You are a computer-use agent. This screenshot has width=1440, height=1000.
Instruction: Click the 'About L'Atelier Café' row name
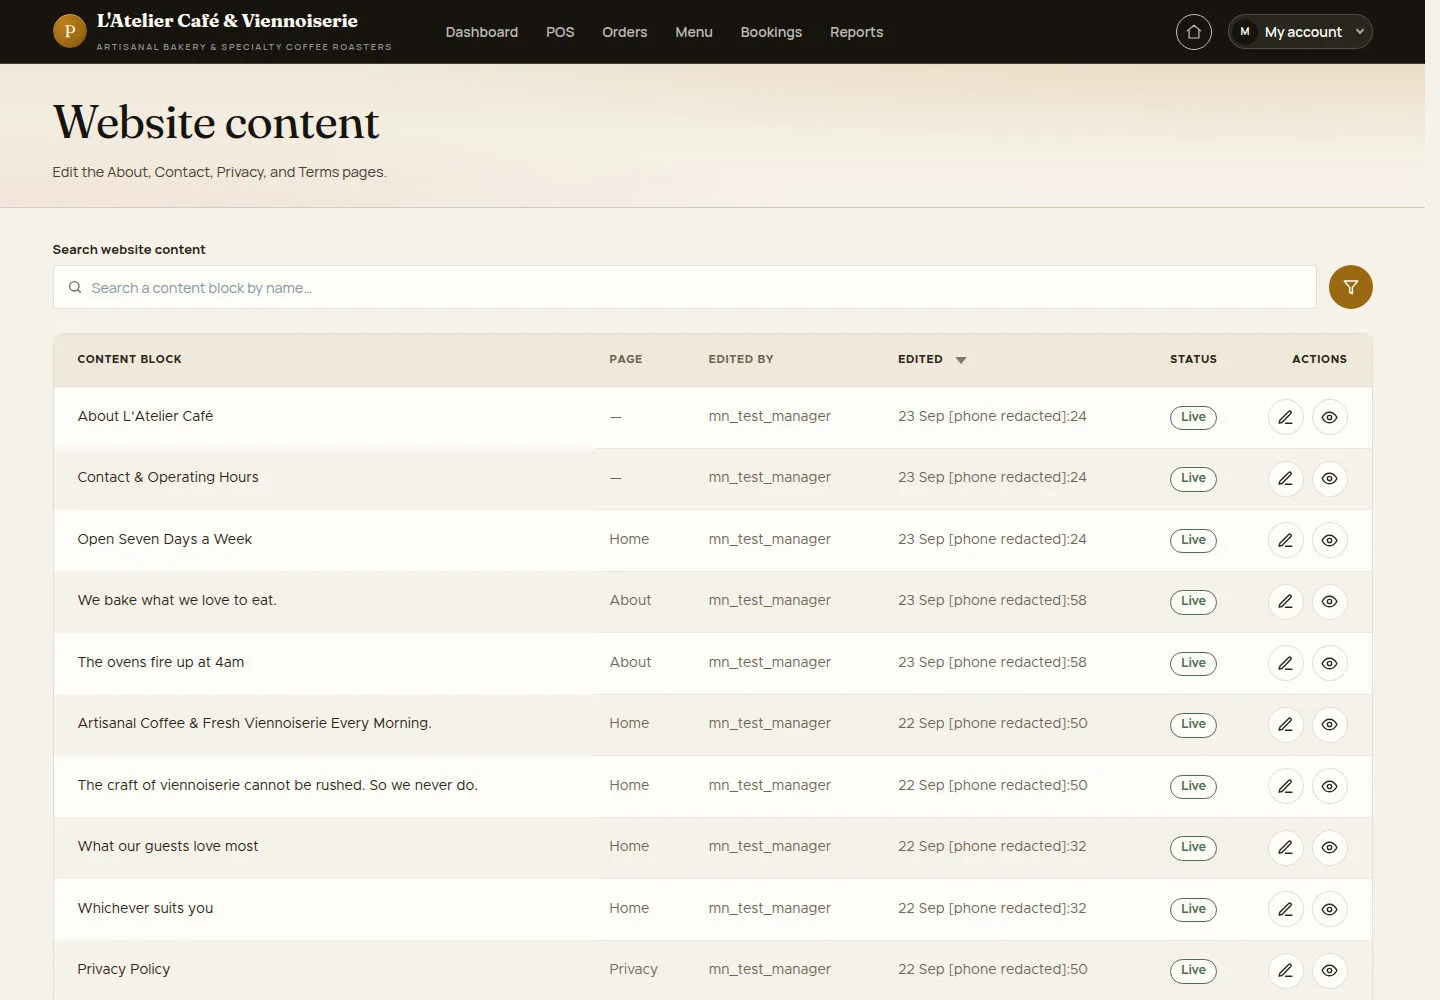click(x=145, y=416)
